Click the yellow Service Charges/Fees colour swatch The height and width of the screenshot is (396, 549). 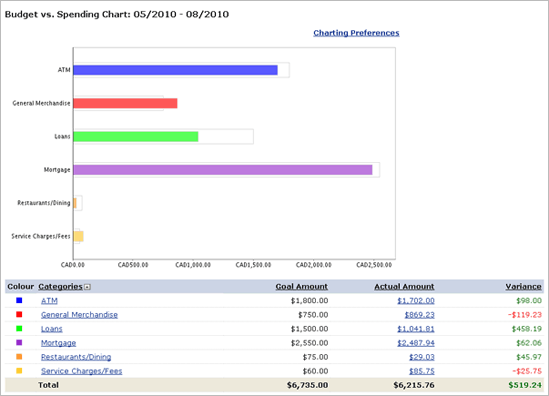(19, 370)
